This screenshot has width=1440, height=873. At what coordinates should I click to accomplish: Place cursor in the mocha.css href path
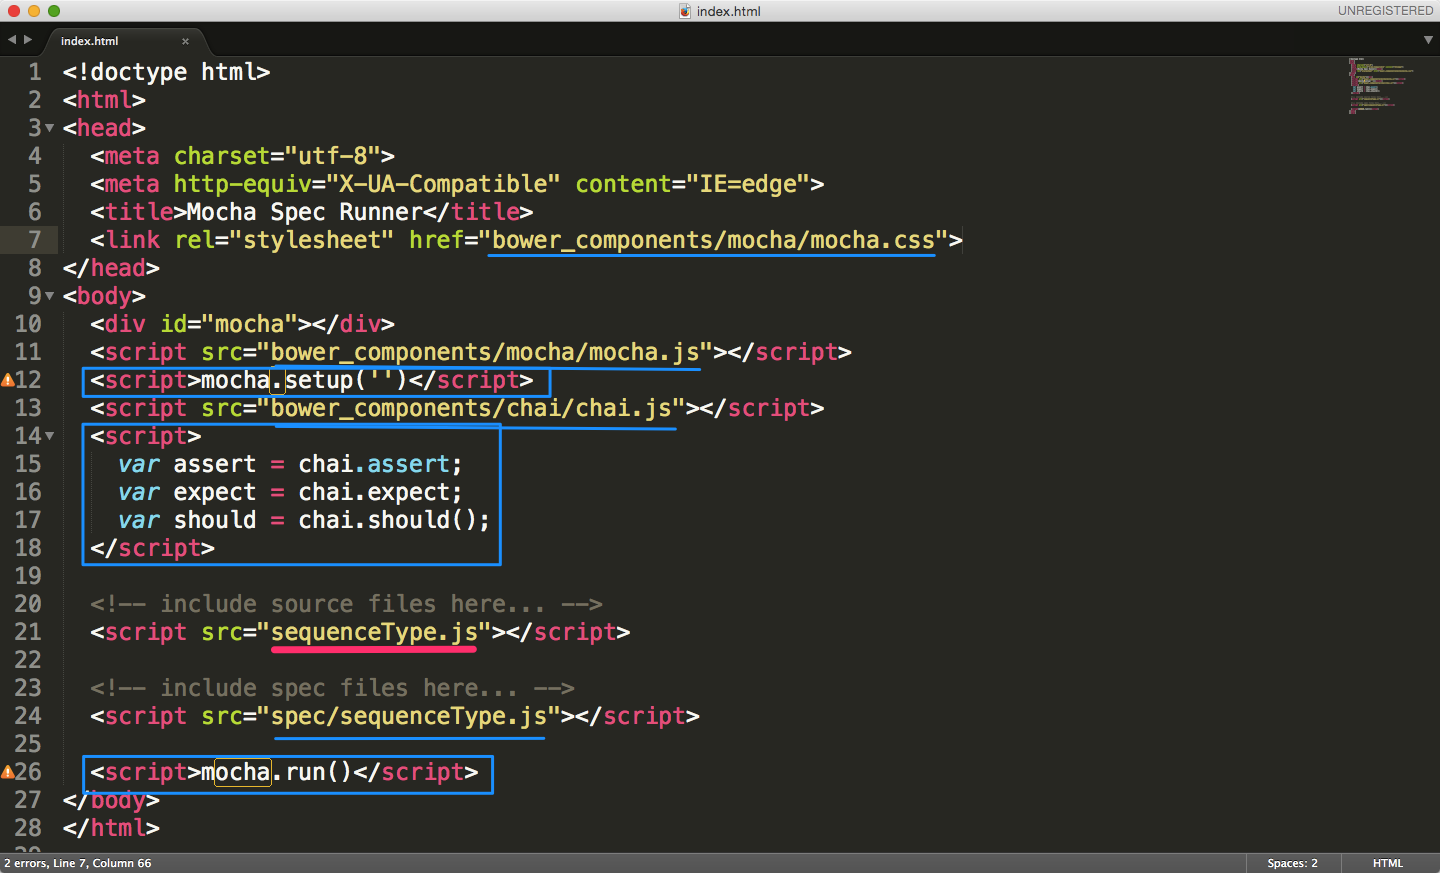pos(712,240)
